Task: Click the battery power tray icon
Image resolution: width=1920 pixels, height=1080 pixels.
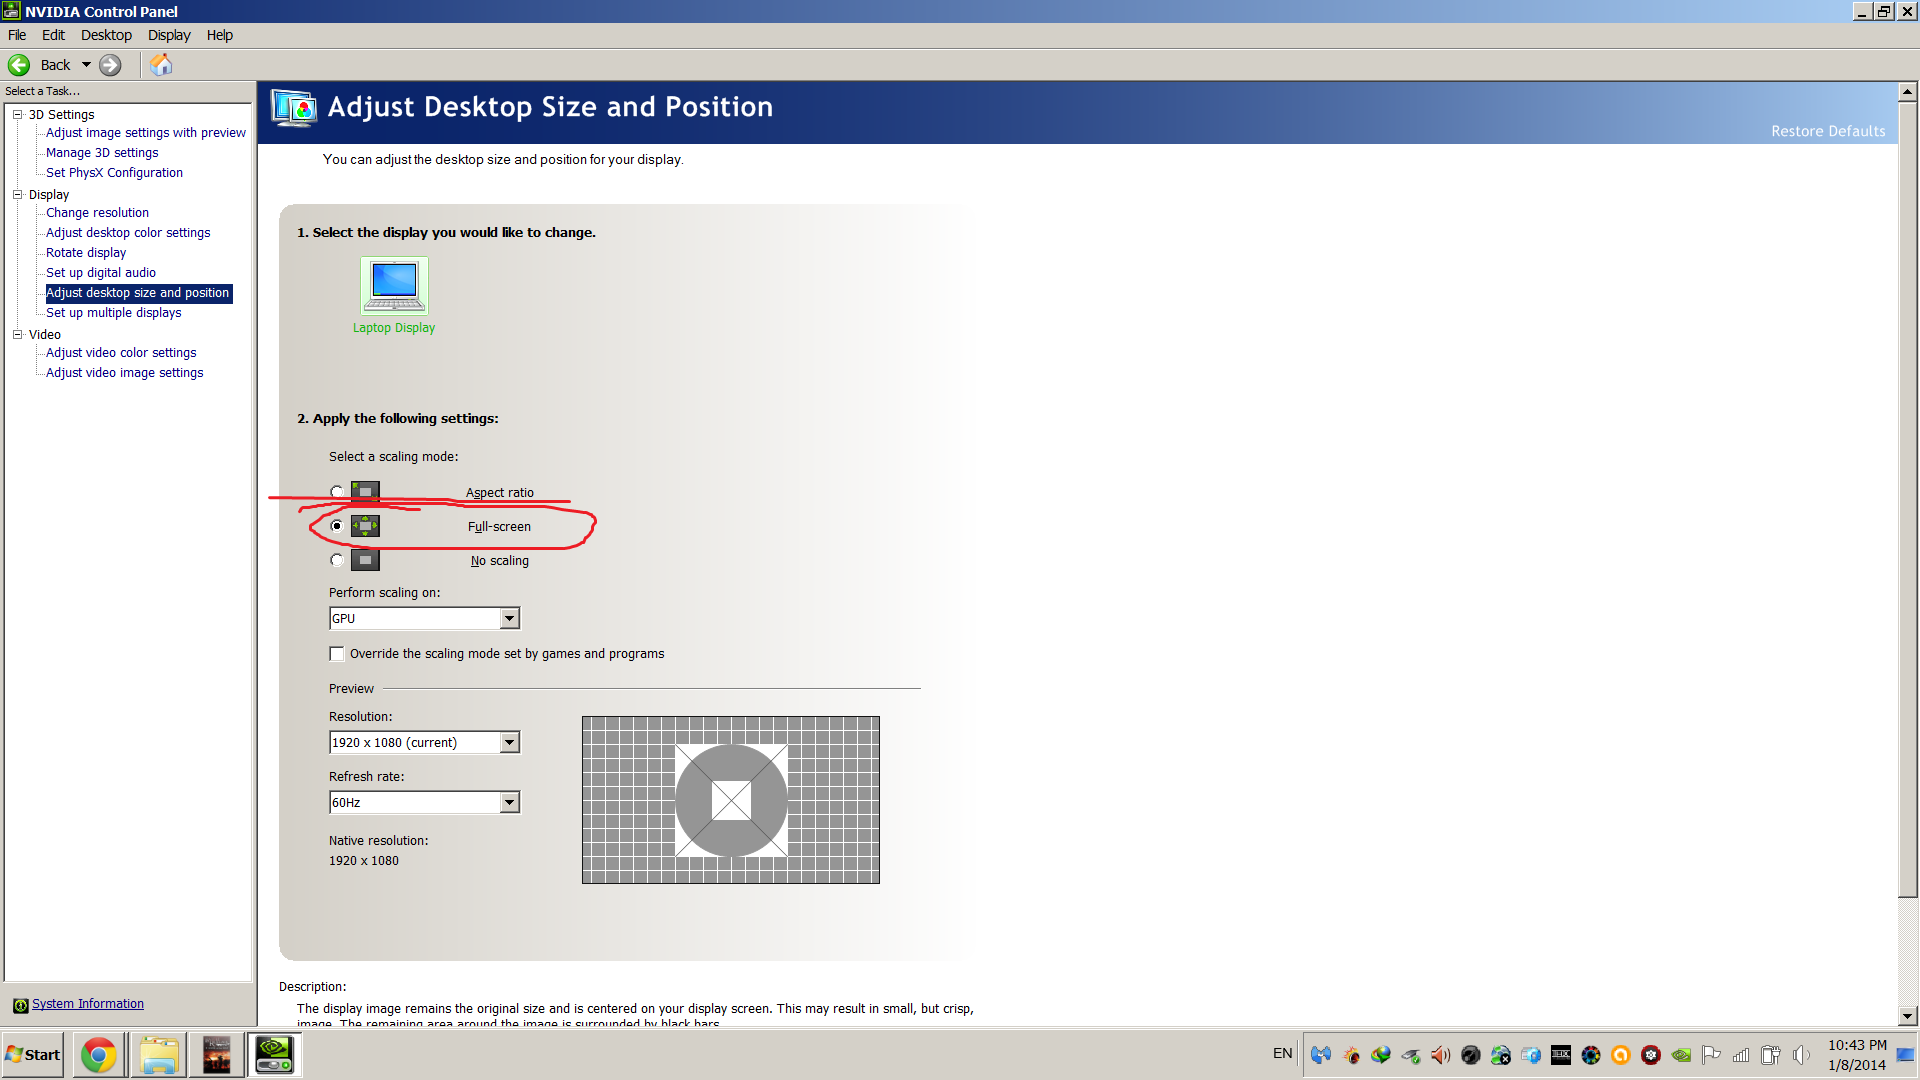Action: [x=1771, y=1055]
